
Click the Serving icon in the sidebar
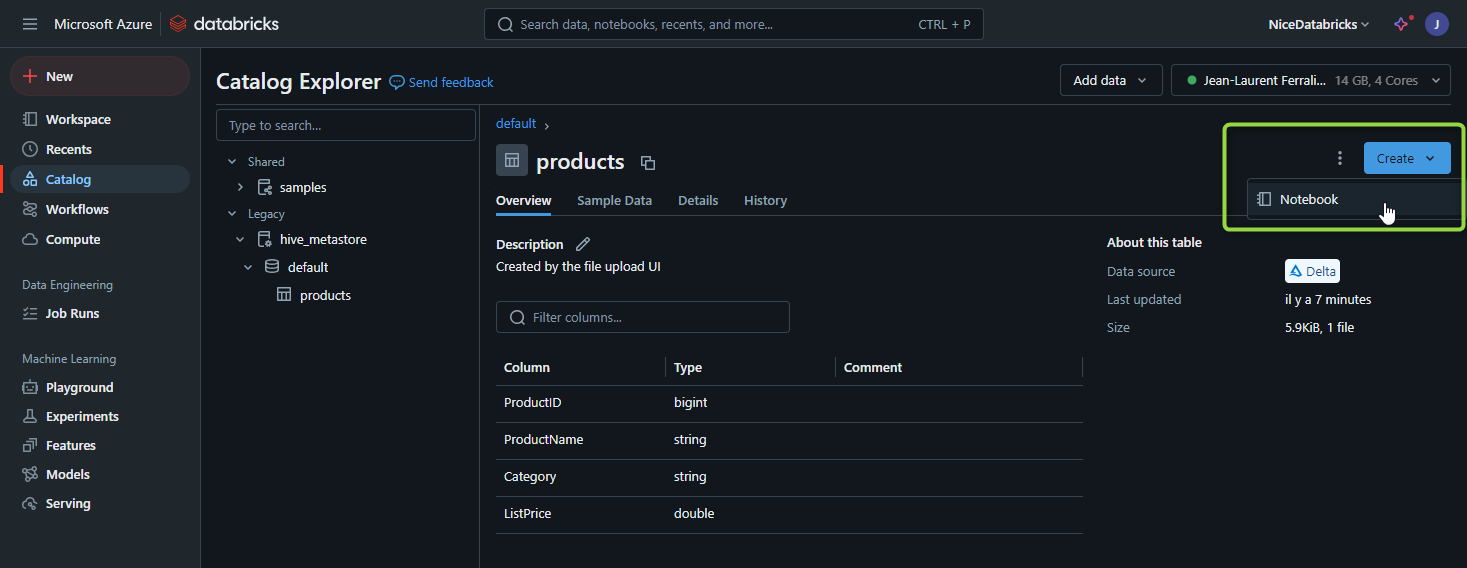click(30, 503)
